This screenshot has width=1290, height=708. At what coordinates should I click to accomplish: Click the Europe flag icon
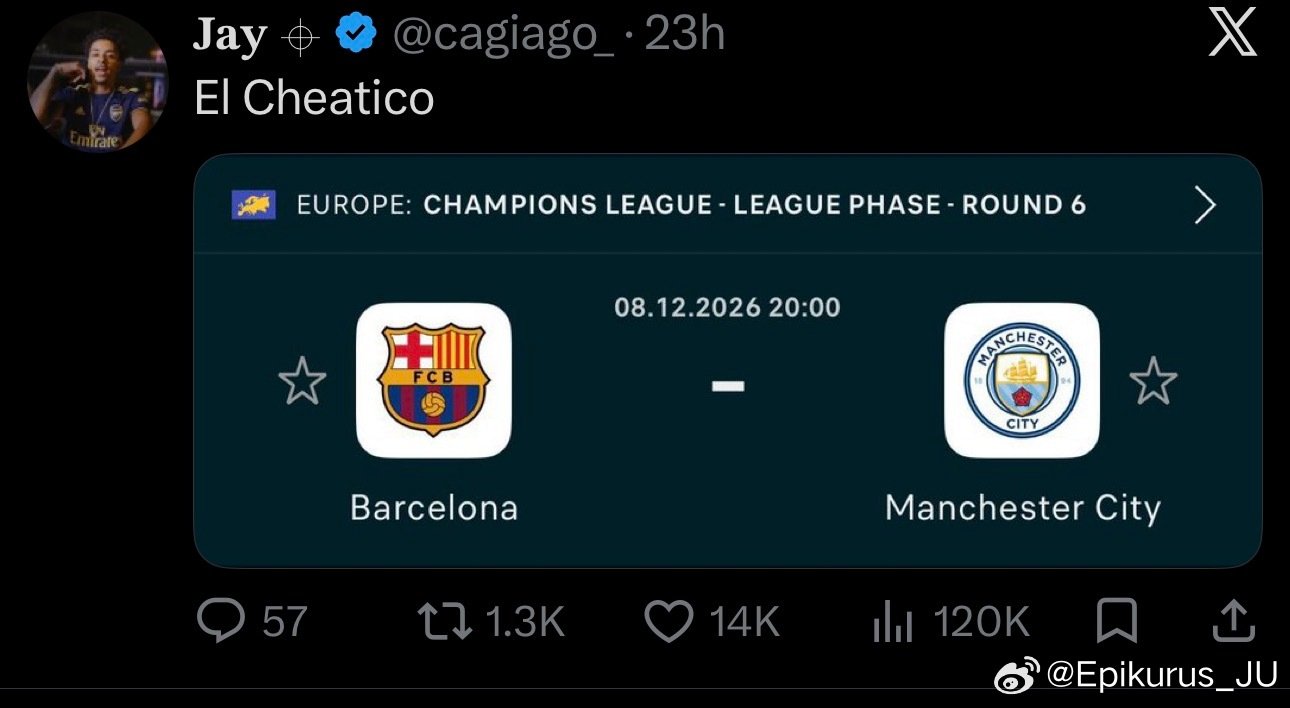254,205
